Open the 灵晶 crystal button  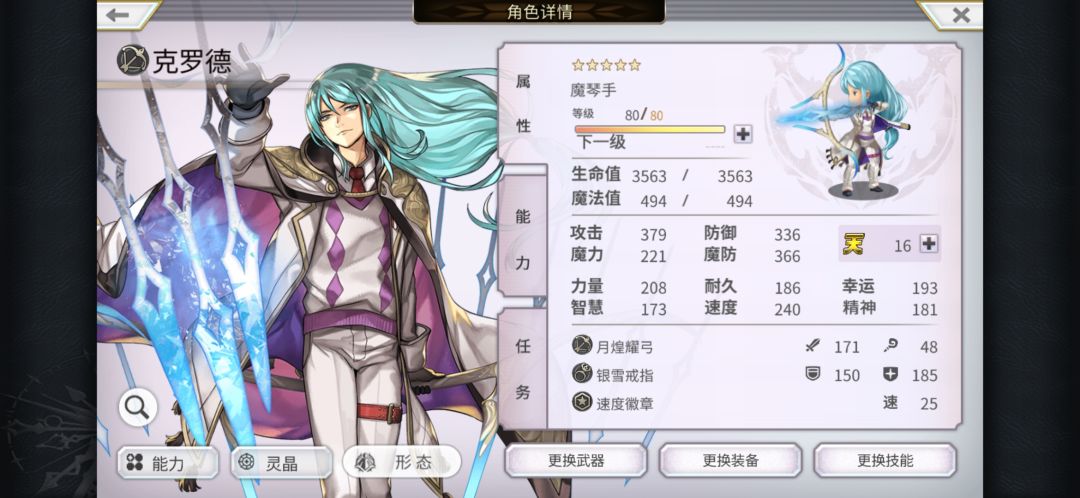281,462
